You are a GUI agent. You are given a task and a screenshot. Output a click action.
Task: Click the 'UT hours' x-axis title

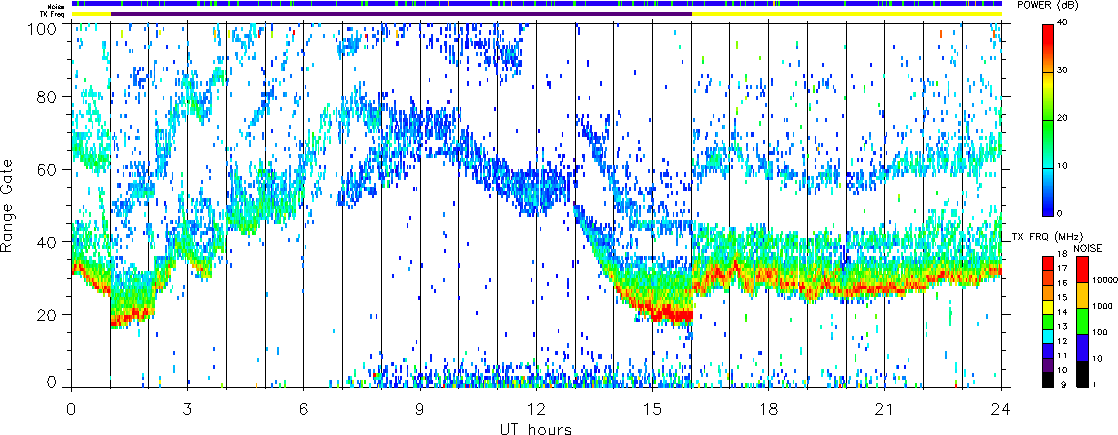click(536, 428)
